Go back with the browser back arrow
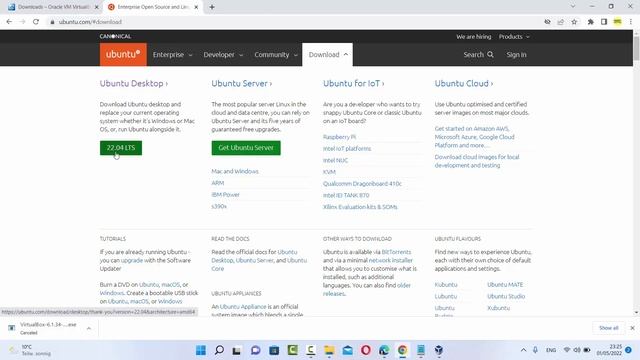The height and width of the screenshot is (360, 640). tap(9, 22)
